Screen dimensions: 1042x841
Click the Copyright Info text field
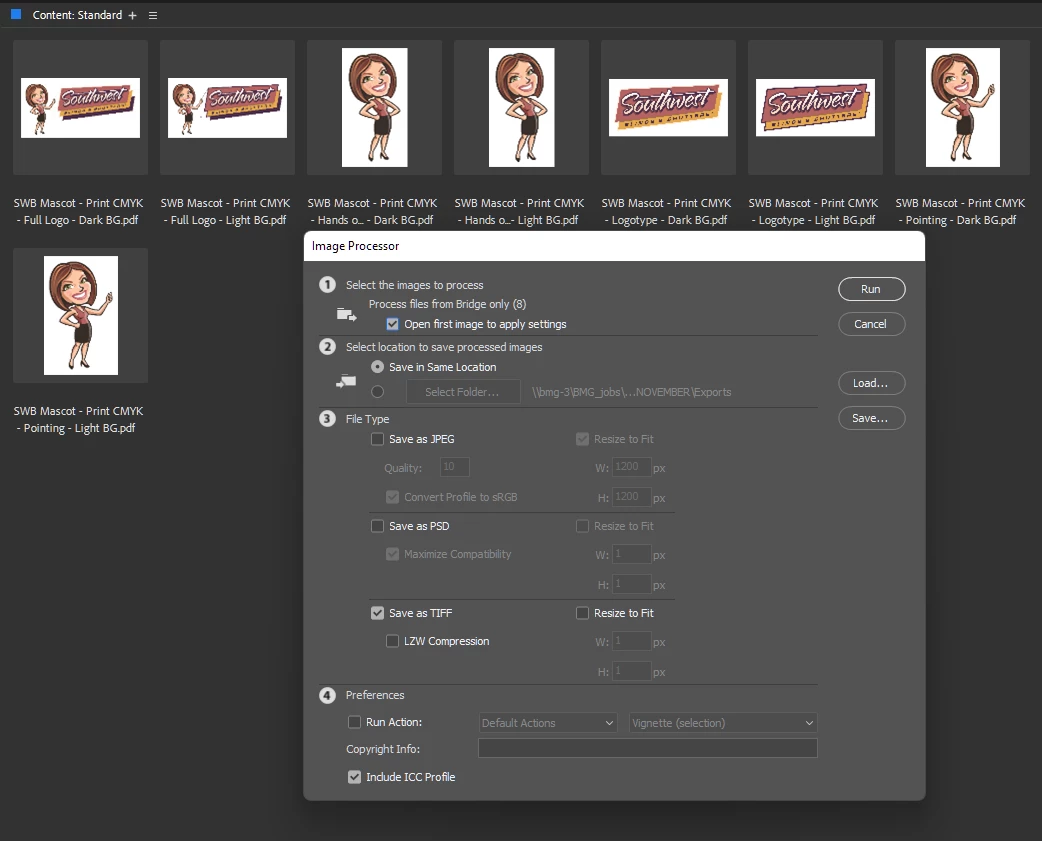point(647,748)
